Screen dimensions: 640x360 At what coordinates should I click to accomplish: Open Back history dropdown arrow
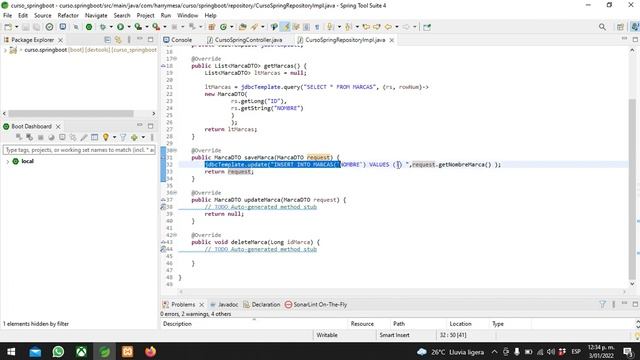(x=396, y=27)
